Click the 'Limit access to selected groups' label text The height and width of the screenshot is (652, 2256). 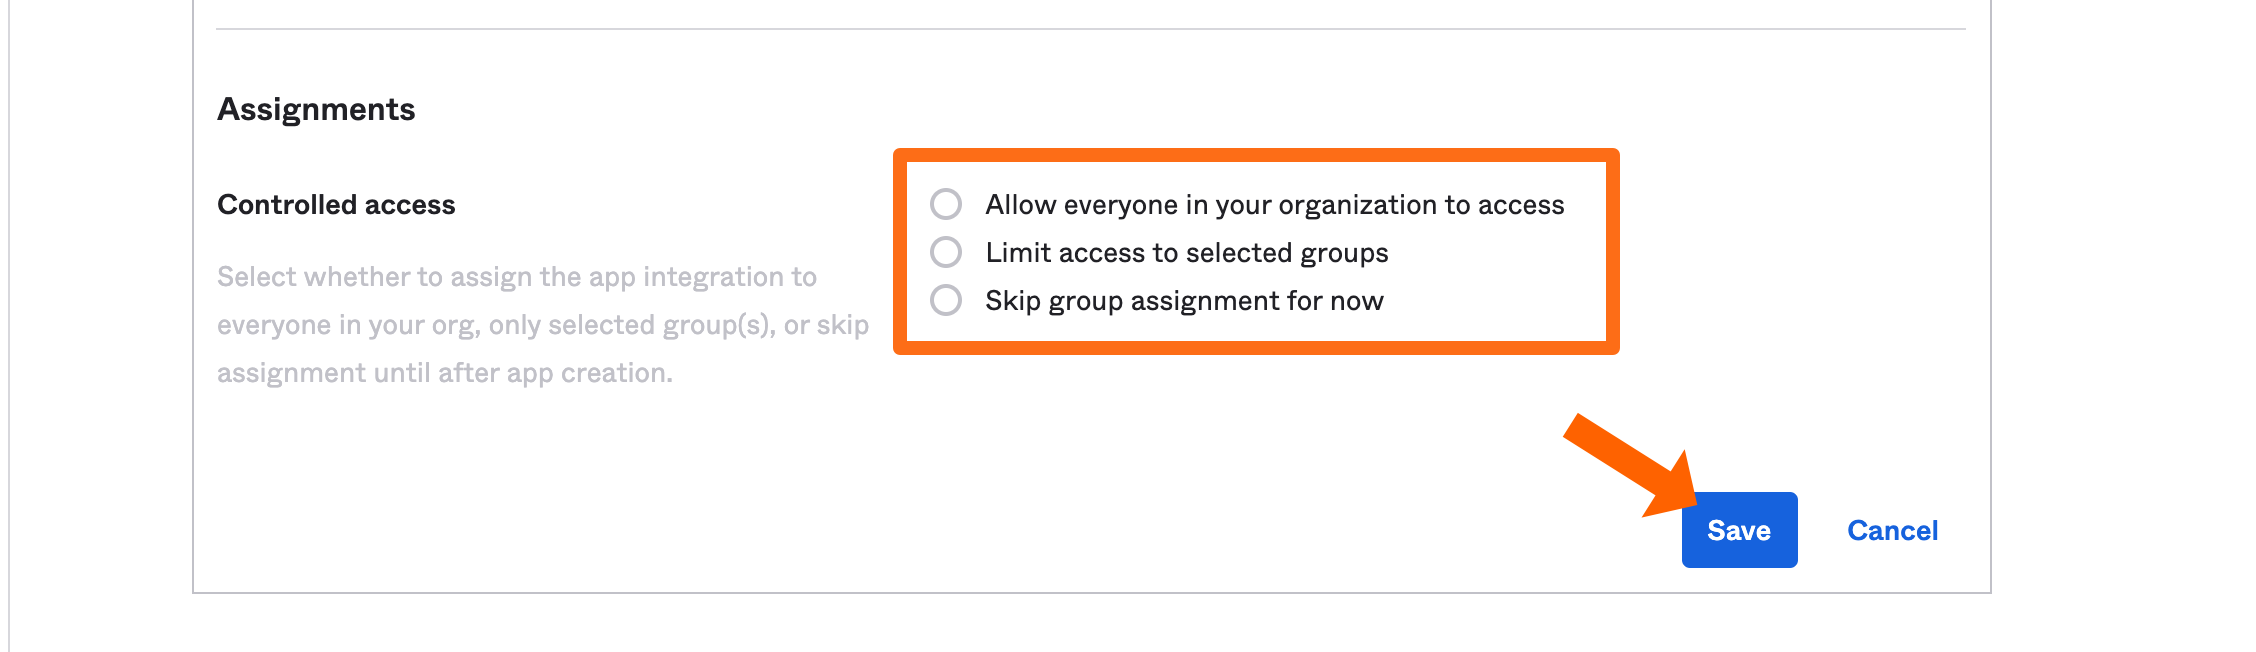1186,252
